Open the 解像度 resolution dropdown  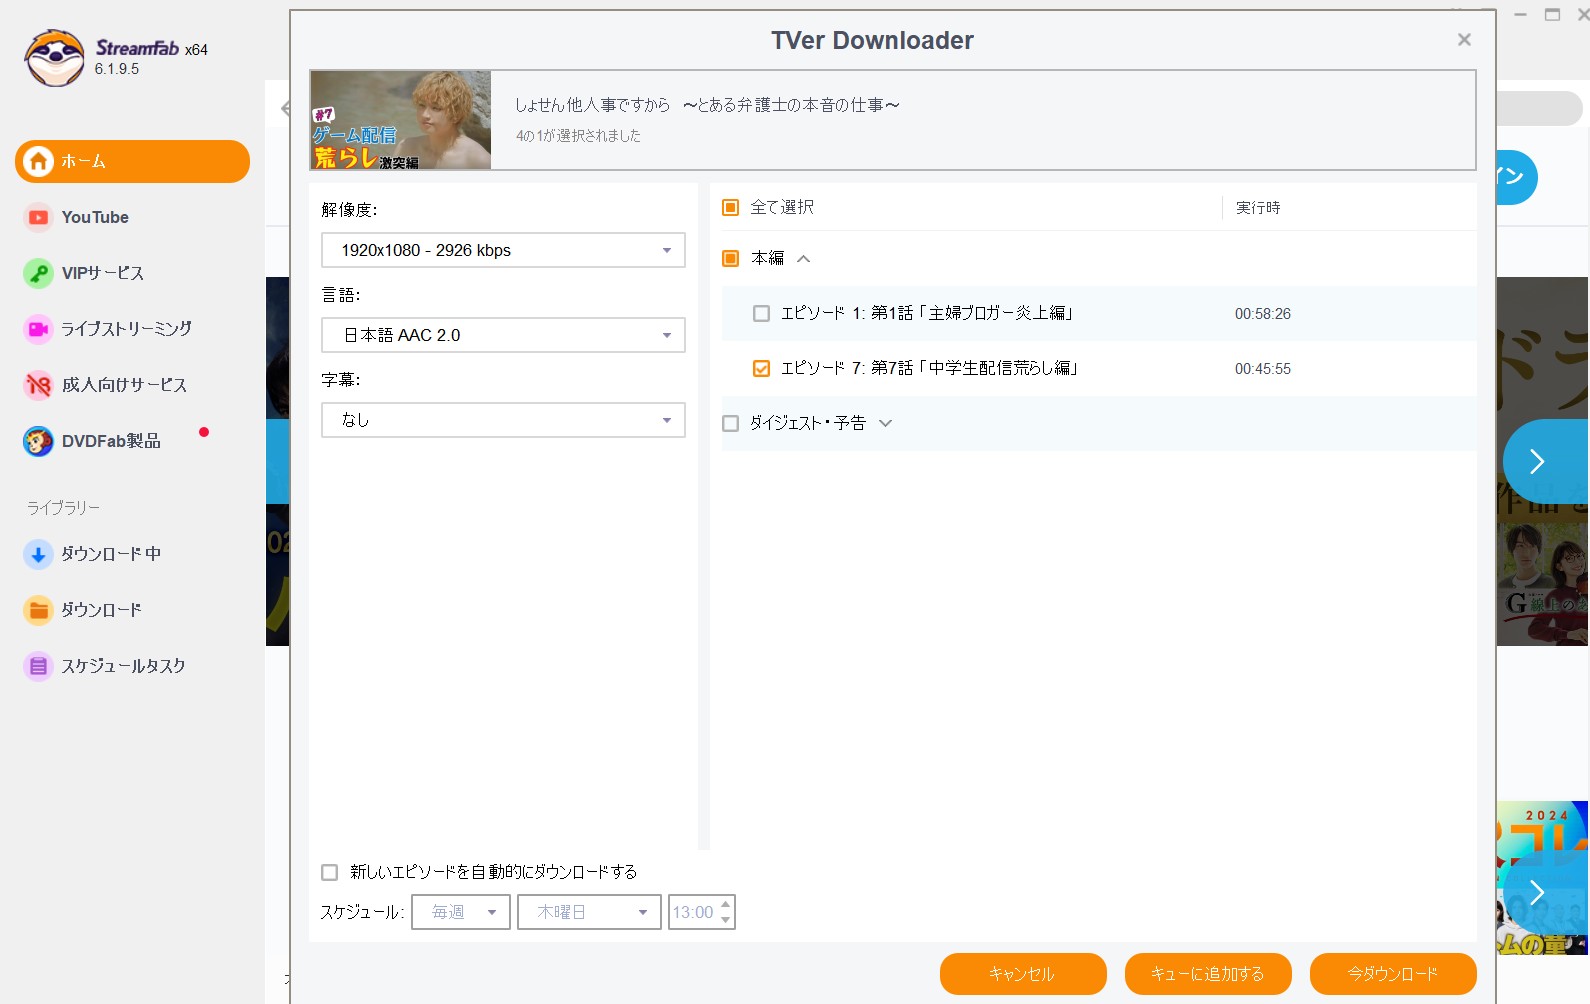pyautogui.click(x=503, y=250)
